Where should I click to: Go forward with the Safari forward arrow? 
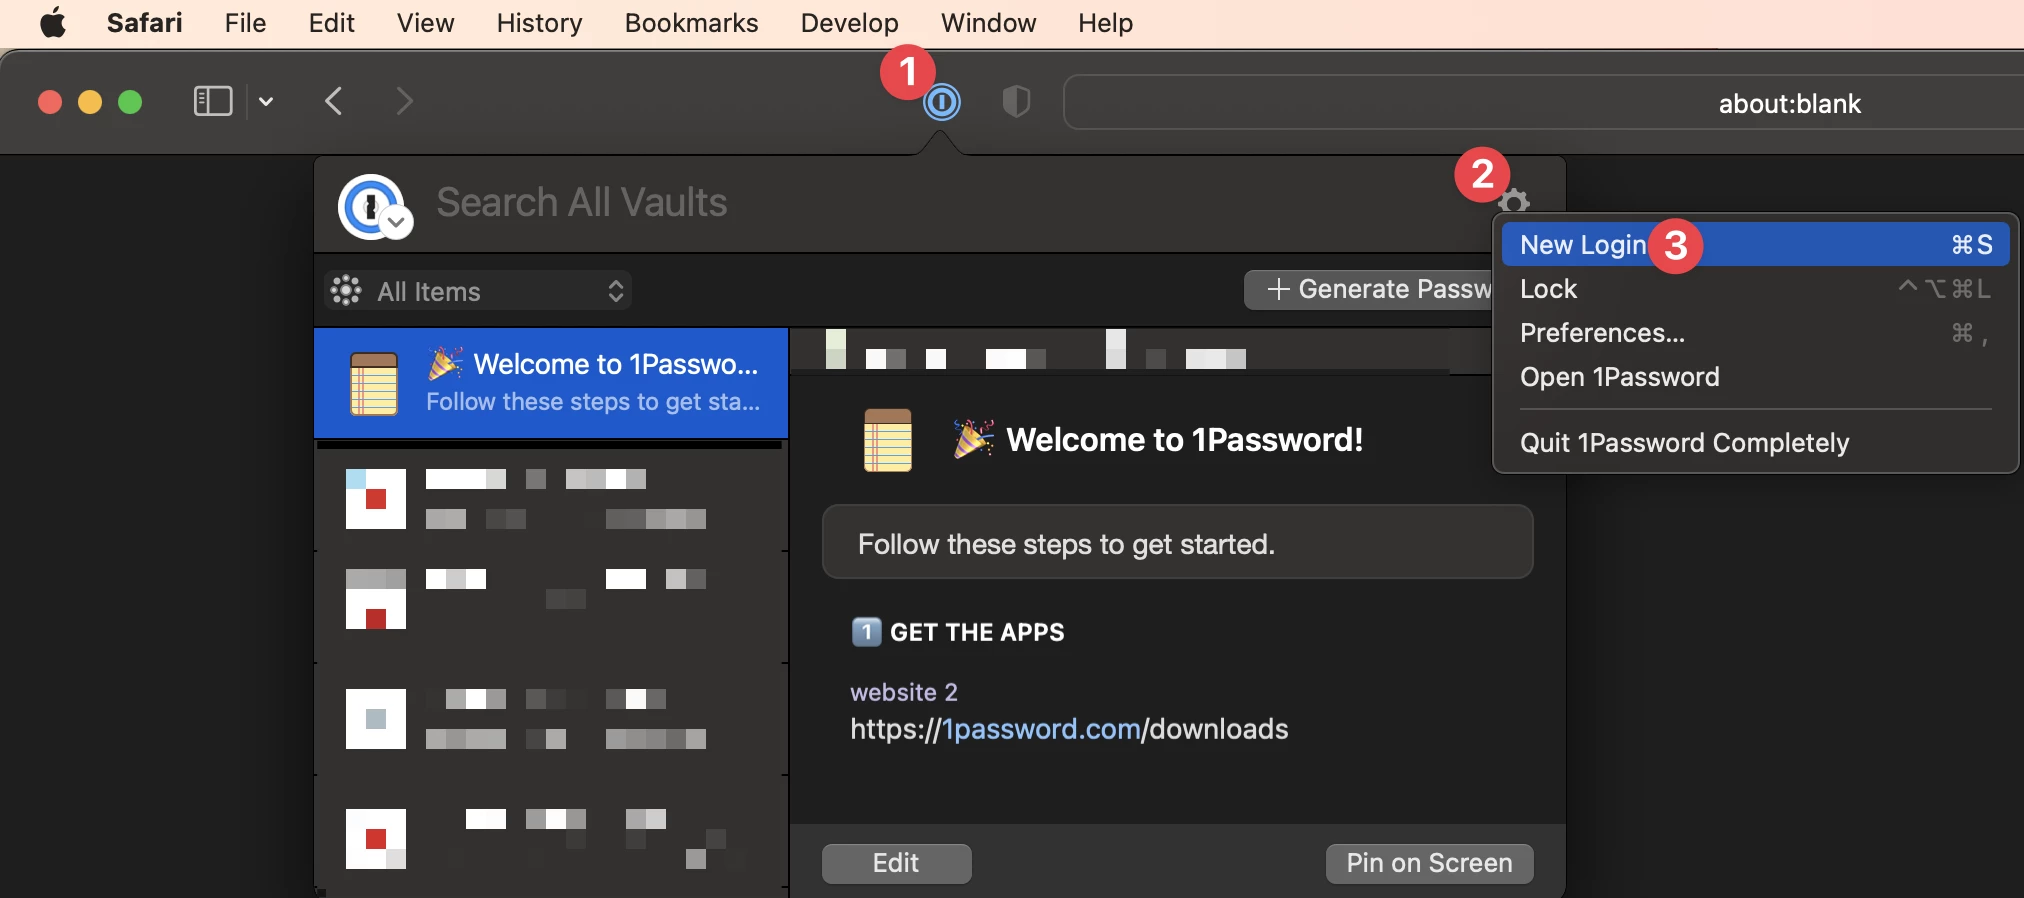(x=404, y=101)
